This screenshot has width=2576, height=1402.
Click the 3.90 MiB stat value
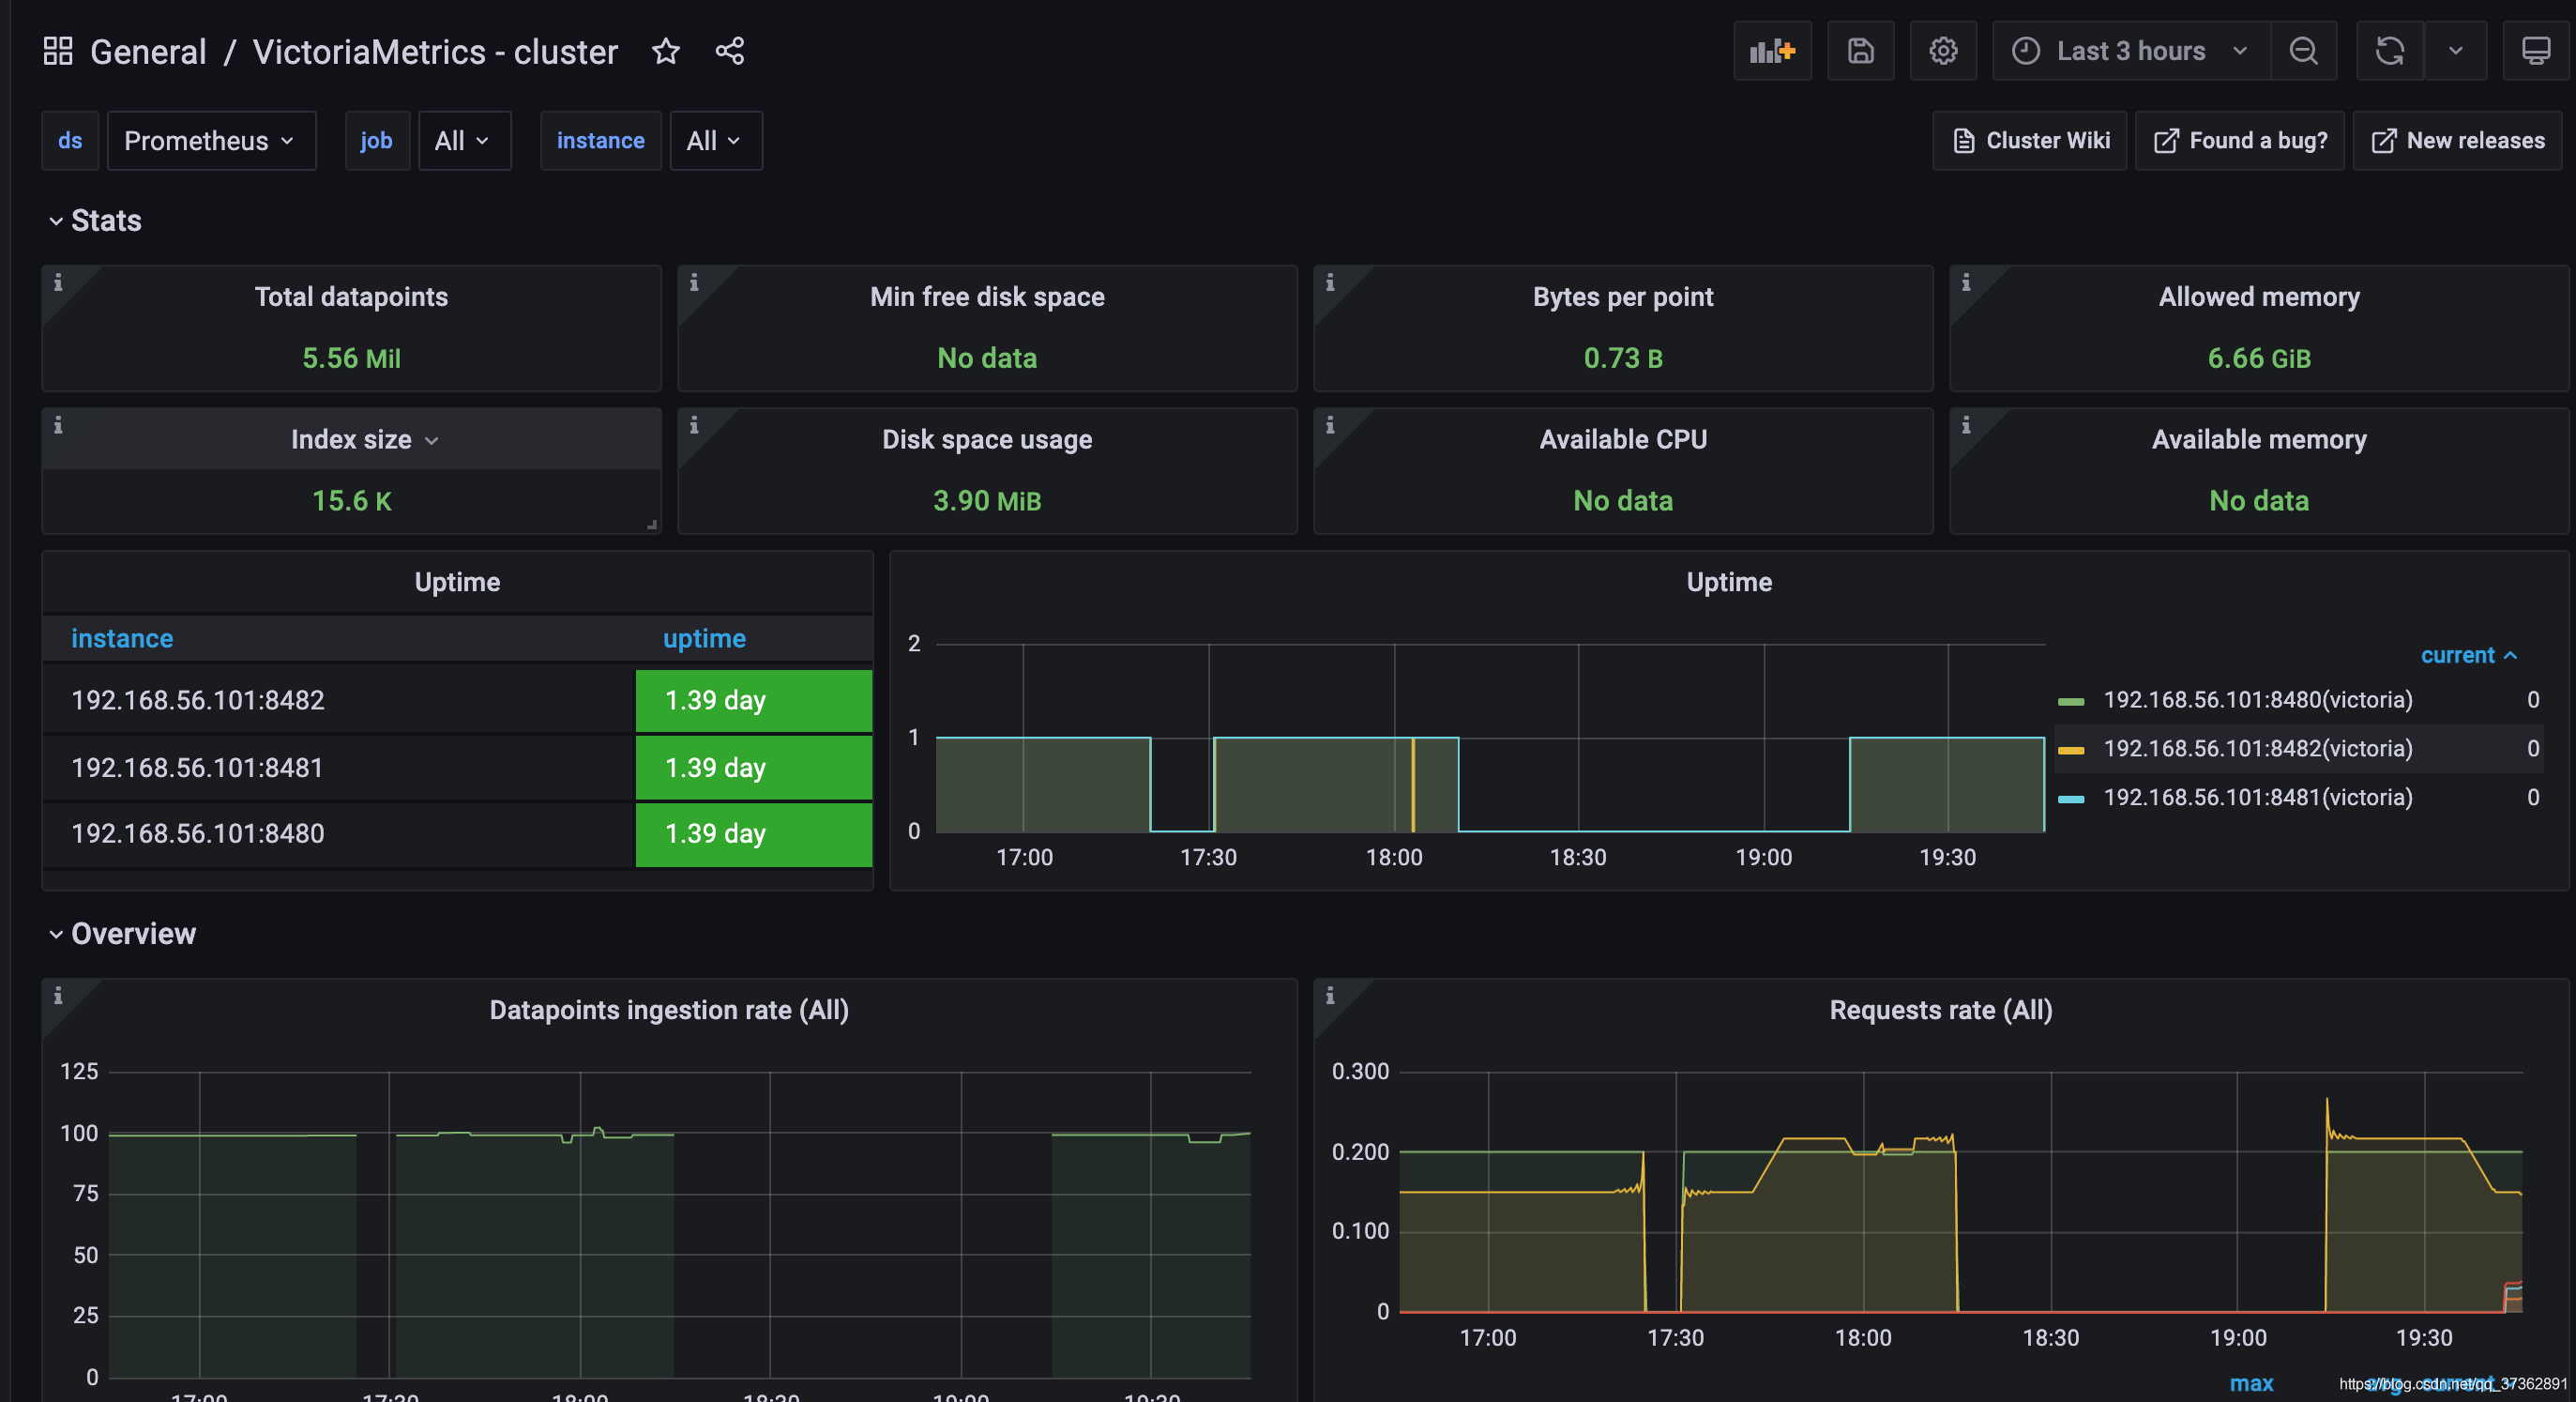(x=987, y=501)
